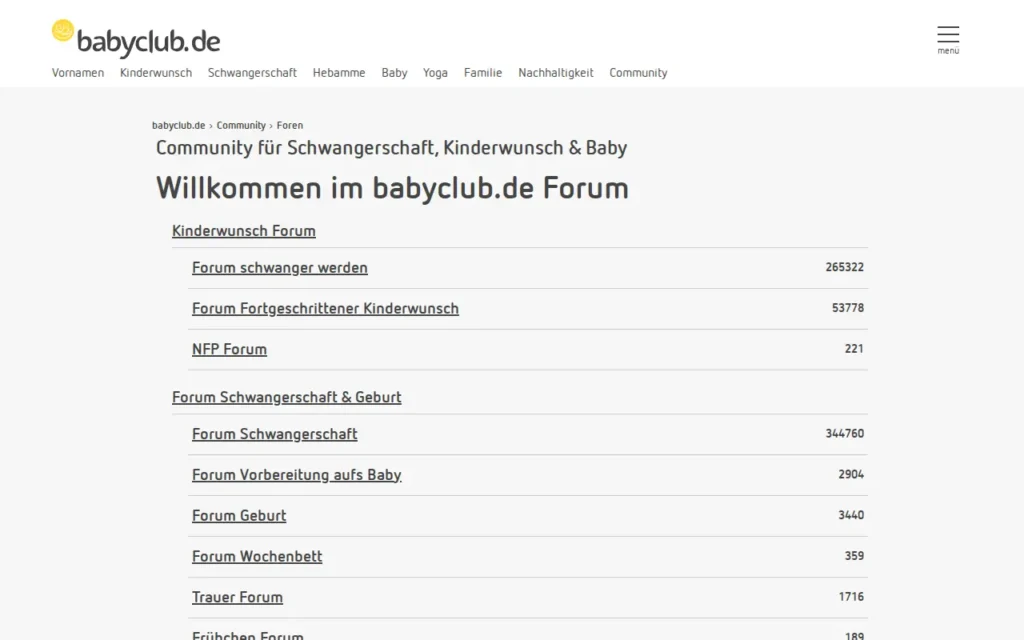Viewport: 1024px width, 640px height.
Task: Click post count 2904
Action: (851, 474)
